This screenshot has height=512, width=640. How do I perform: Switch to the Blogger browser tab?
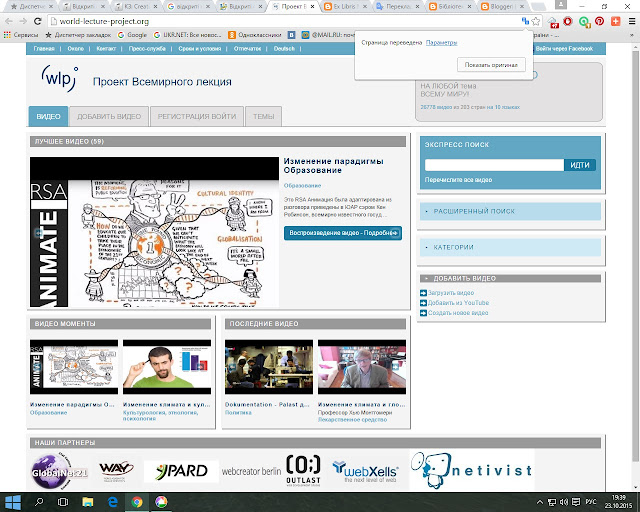[502, 7]
